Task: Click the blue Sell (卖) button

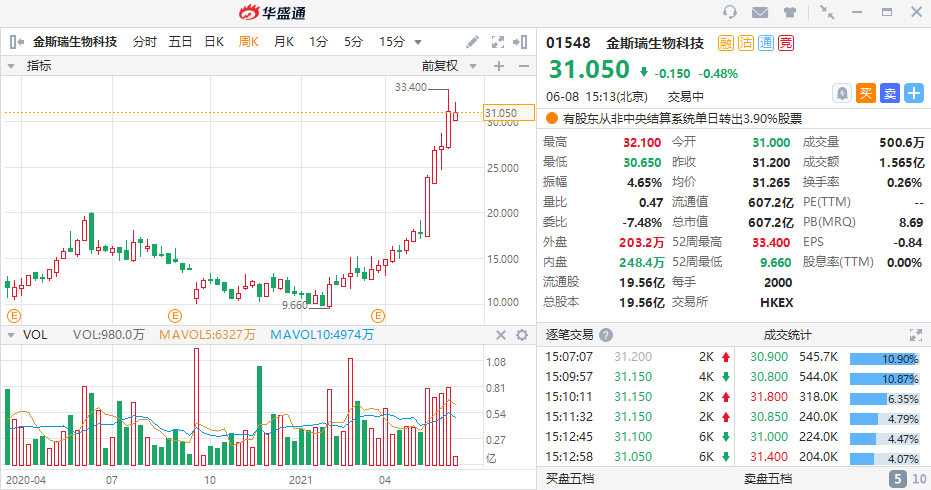Action: click(890, 93)
